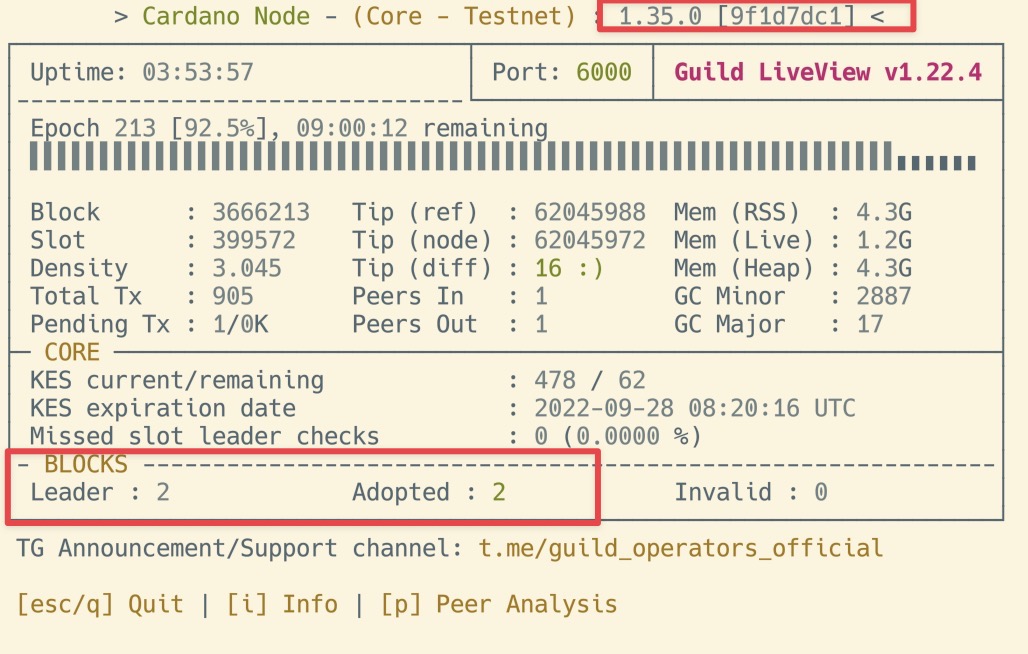Select Mem (RSS) value 4.3G
The width and height of the screenshot is (1028, 654).
884,212
